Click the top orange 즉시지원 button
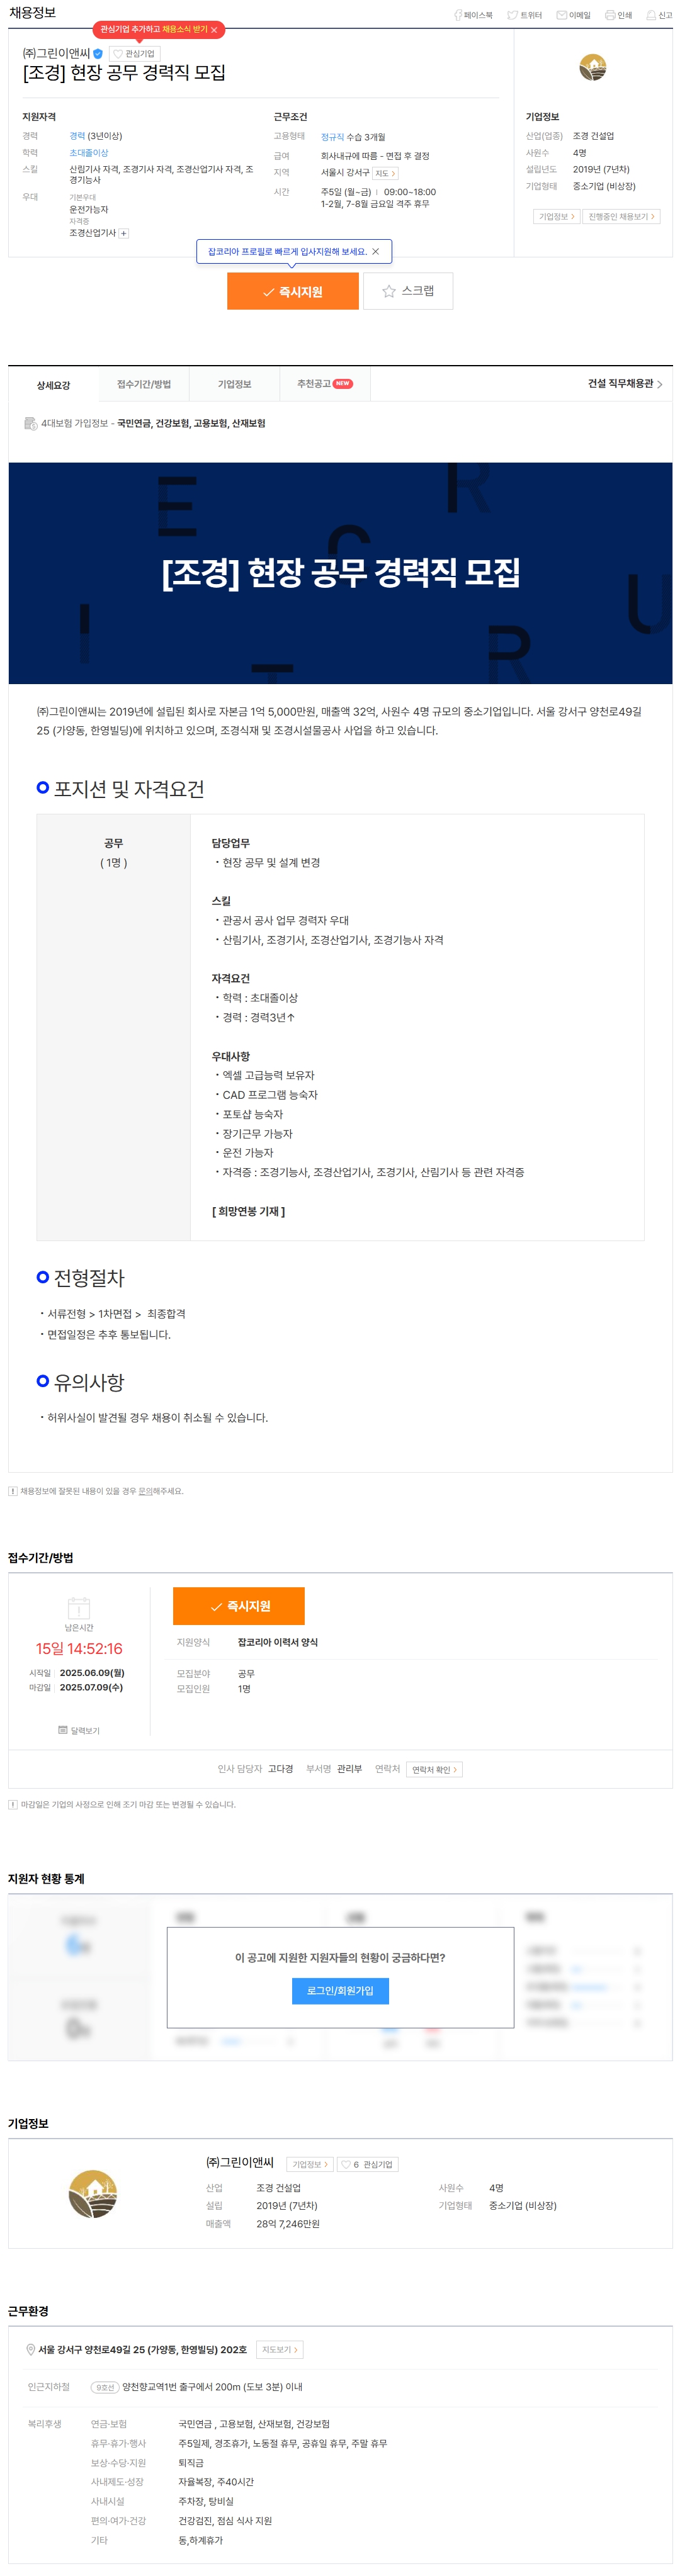 click(x=293, y=291)
